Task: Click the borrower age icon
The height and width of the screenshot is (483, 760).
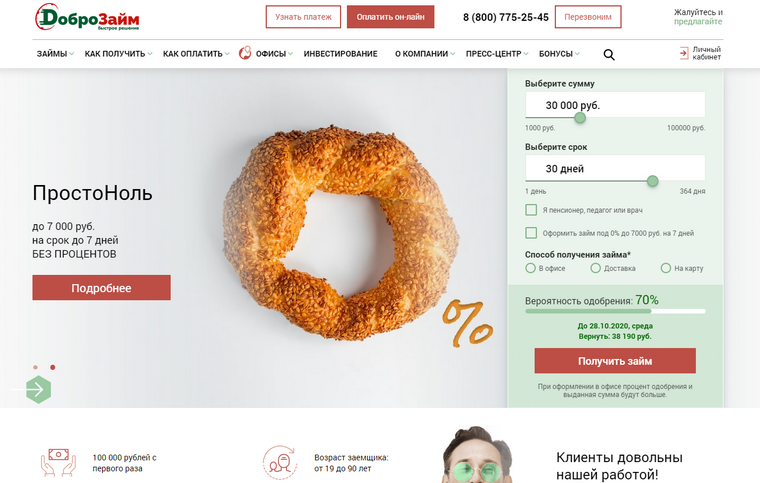Action: click(280, 462)
